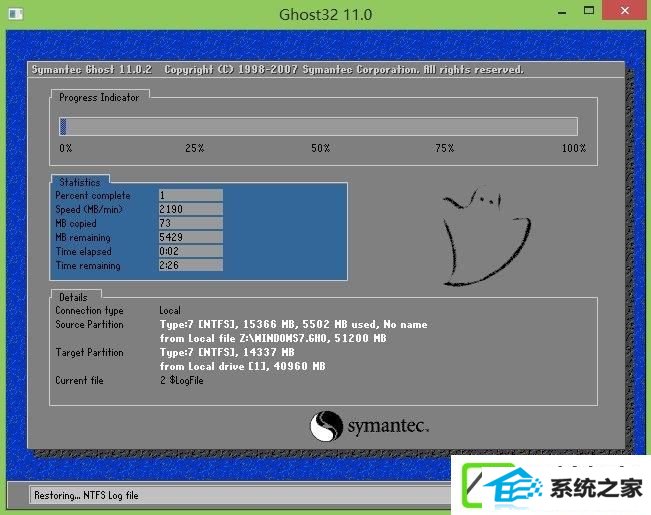The height and width of the screenshot is (515, 651).
Task: Select the Time remaining value 2:26
Action: pos(191,265)
